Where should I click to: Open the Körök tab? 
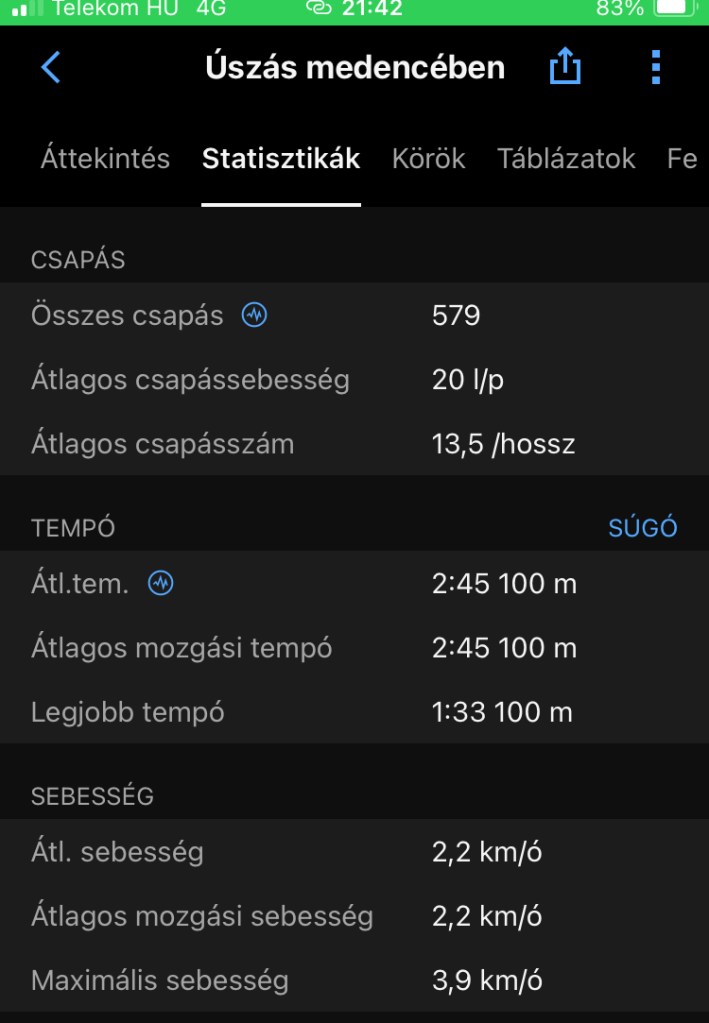pyautogui.click(x=429, y=158)
